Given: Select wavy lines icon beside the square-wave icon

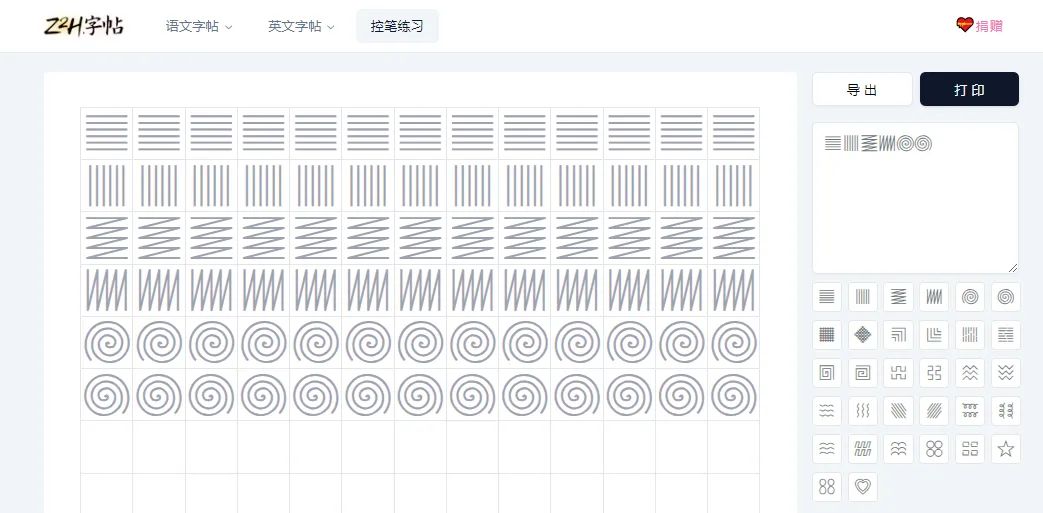Looking at the screenshot, I should point(827,449).
